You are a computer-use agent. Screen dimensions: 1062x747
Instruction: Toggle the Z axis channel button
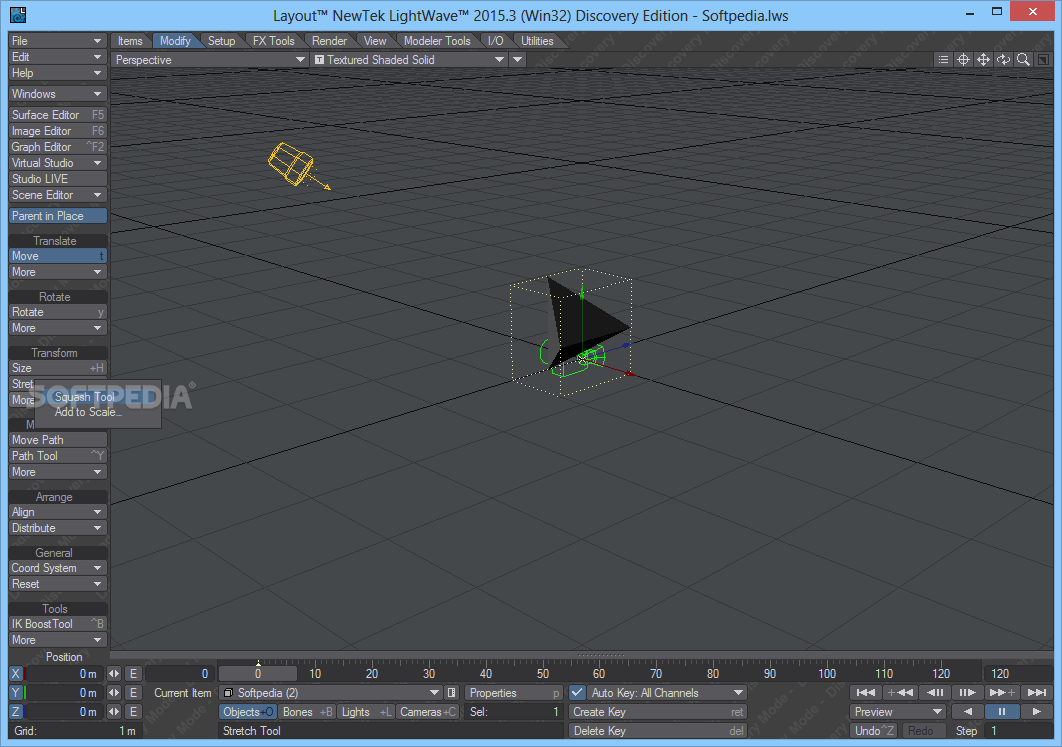click(x=17, y=712)
